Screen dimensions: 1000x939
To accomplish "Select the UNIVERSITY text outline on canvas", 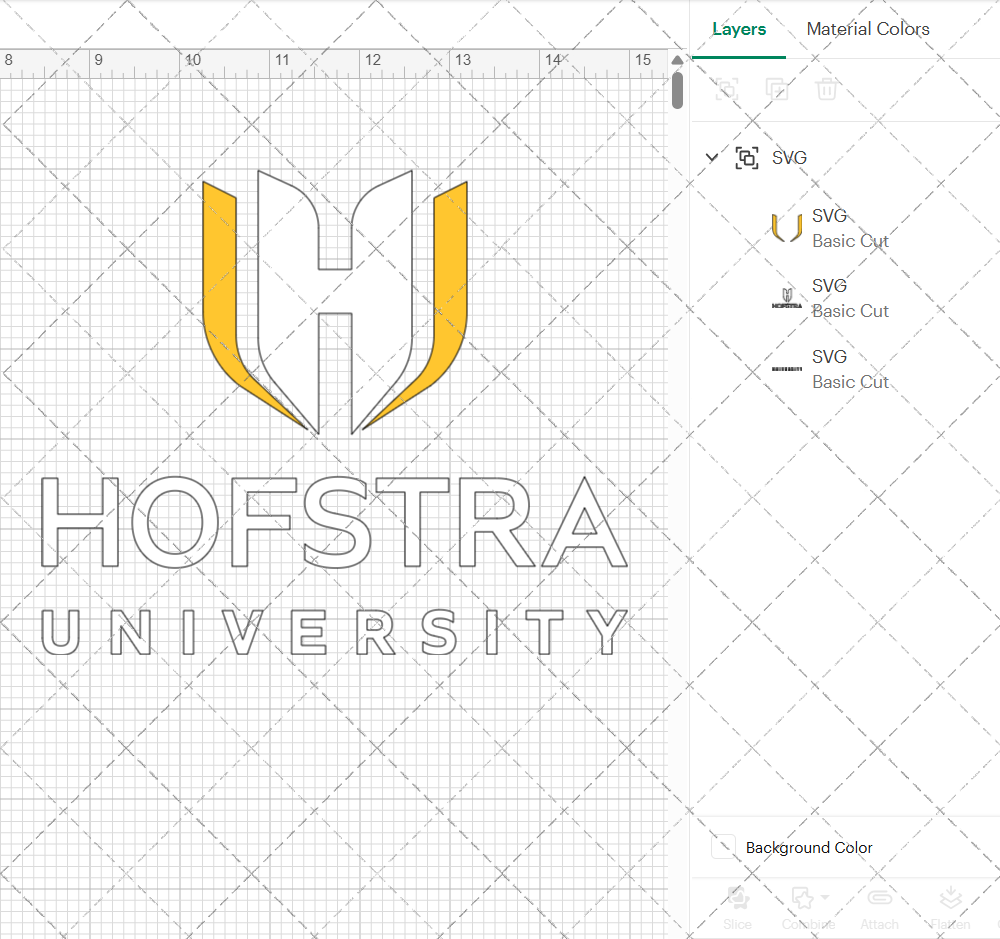I will (x=335, y=632).
